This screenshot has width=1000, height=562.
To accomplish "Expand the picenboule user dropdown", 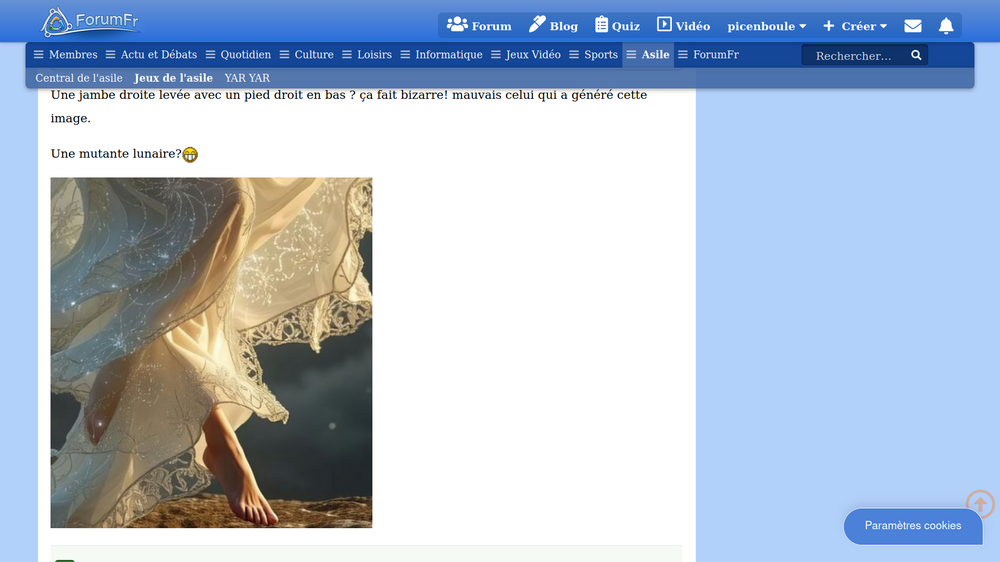I will (766, 26).
